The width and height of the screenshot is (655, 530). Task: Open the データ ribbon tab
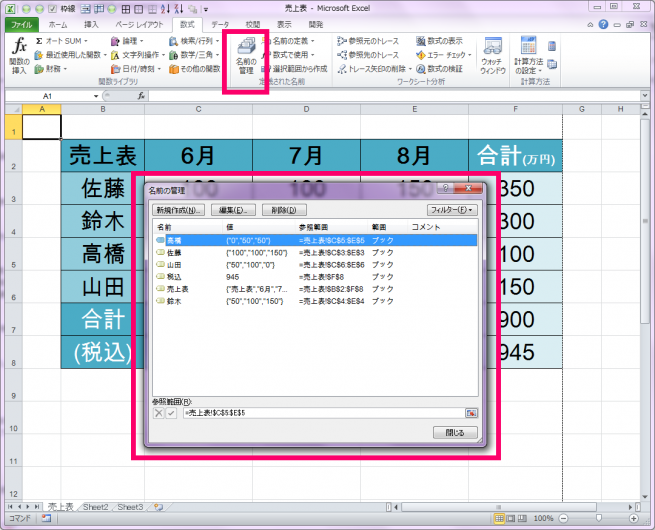[220, 23]
